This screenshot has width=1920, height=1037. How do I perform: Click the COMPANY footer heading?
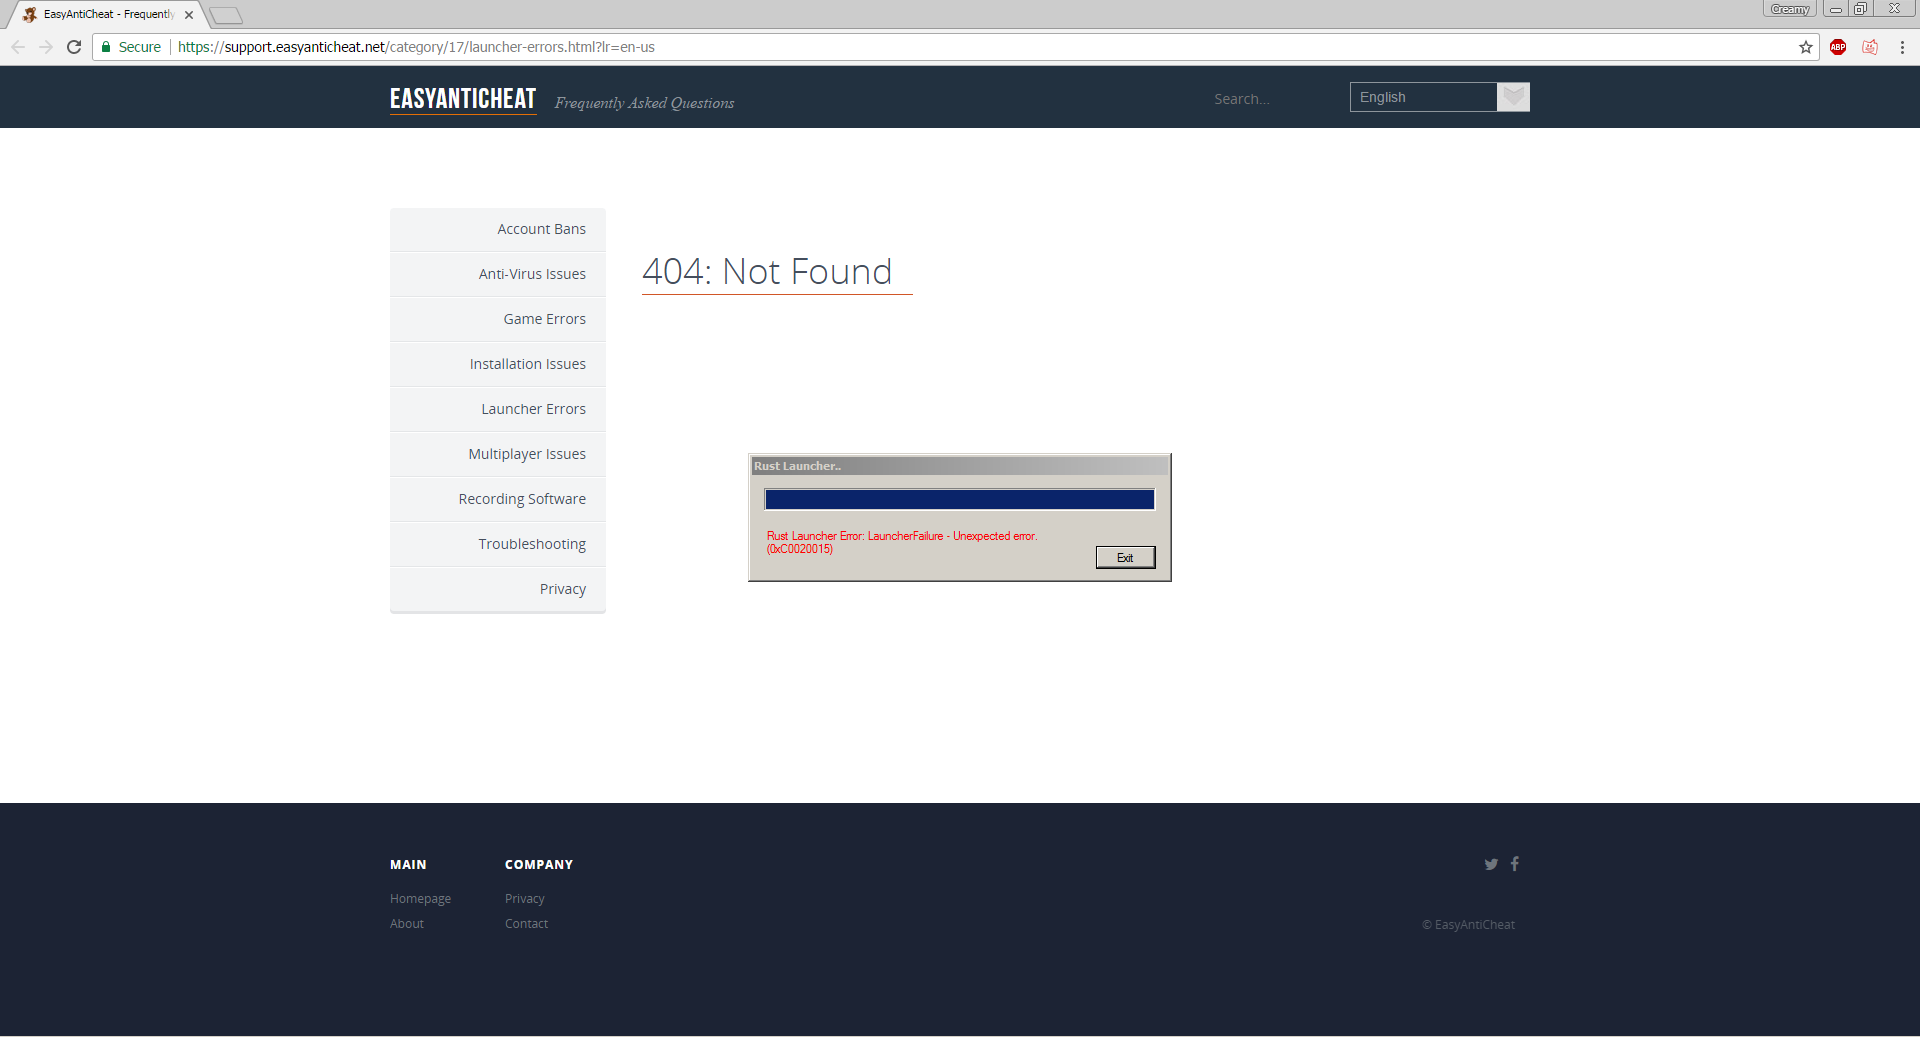[539, 865]
